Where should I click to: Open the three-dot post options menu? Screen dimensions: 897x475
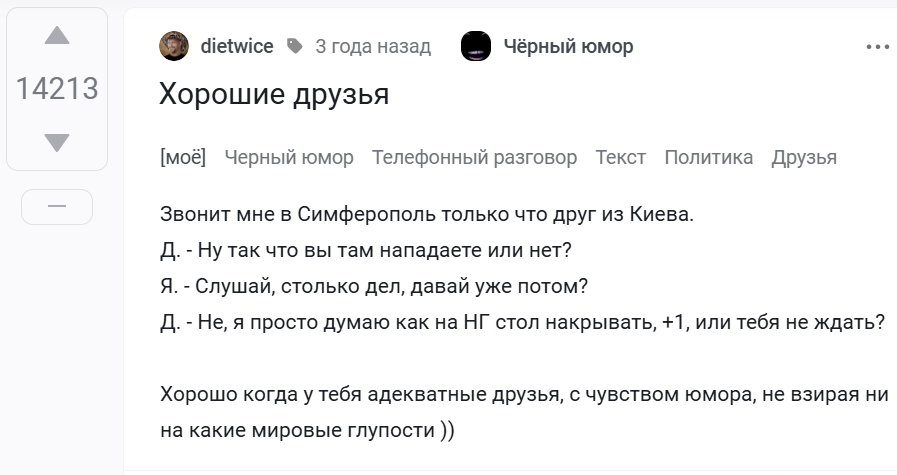point(877,46)
